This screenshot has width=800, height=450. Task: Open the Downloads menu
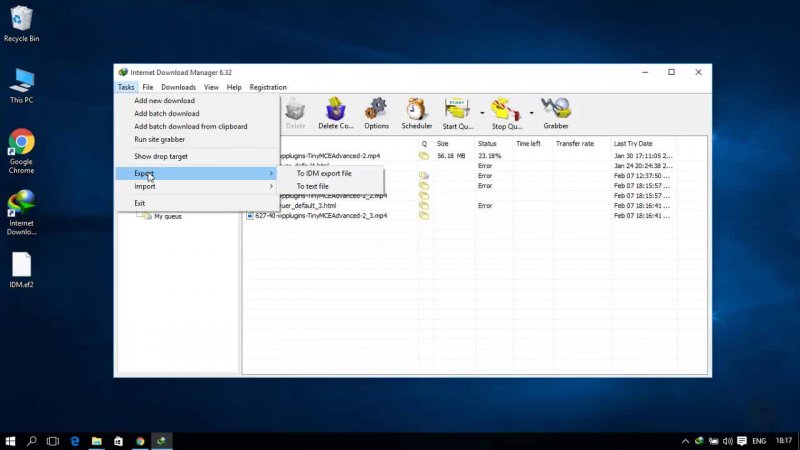[x=178, y=87]
